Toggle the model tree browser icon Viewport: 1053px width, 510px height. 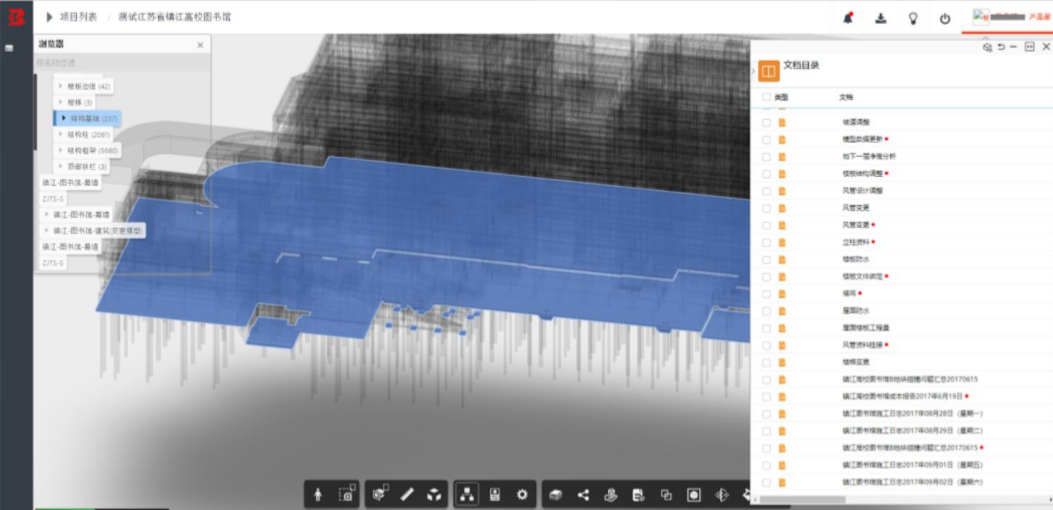point(467,495)
